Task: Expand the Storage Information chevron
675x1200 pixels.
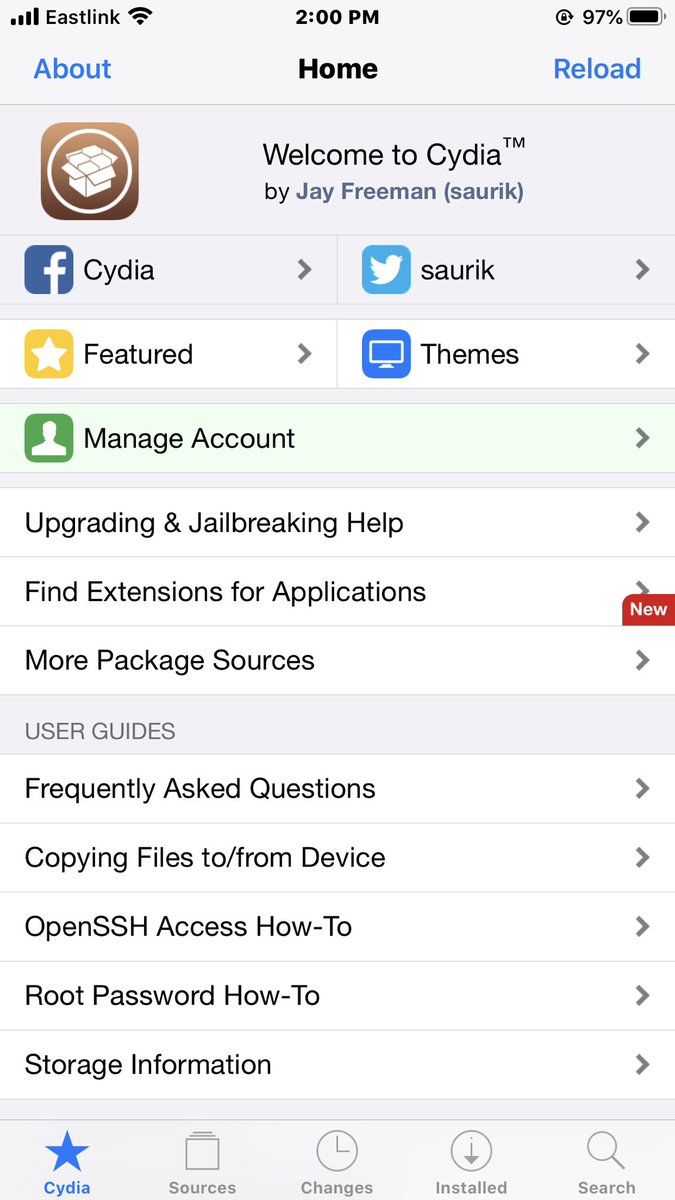Action: [642, 1064]
